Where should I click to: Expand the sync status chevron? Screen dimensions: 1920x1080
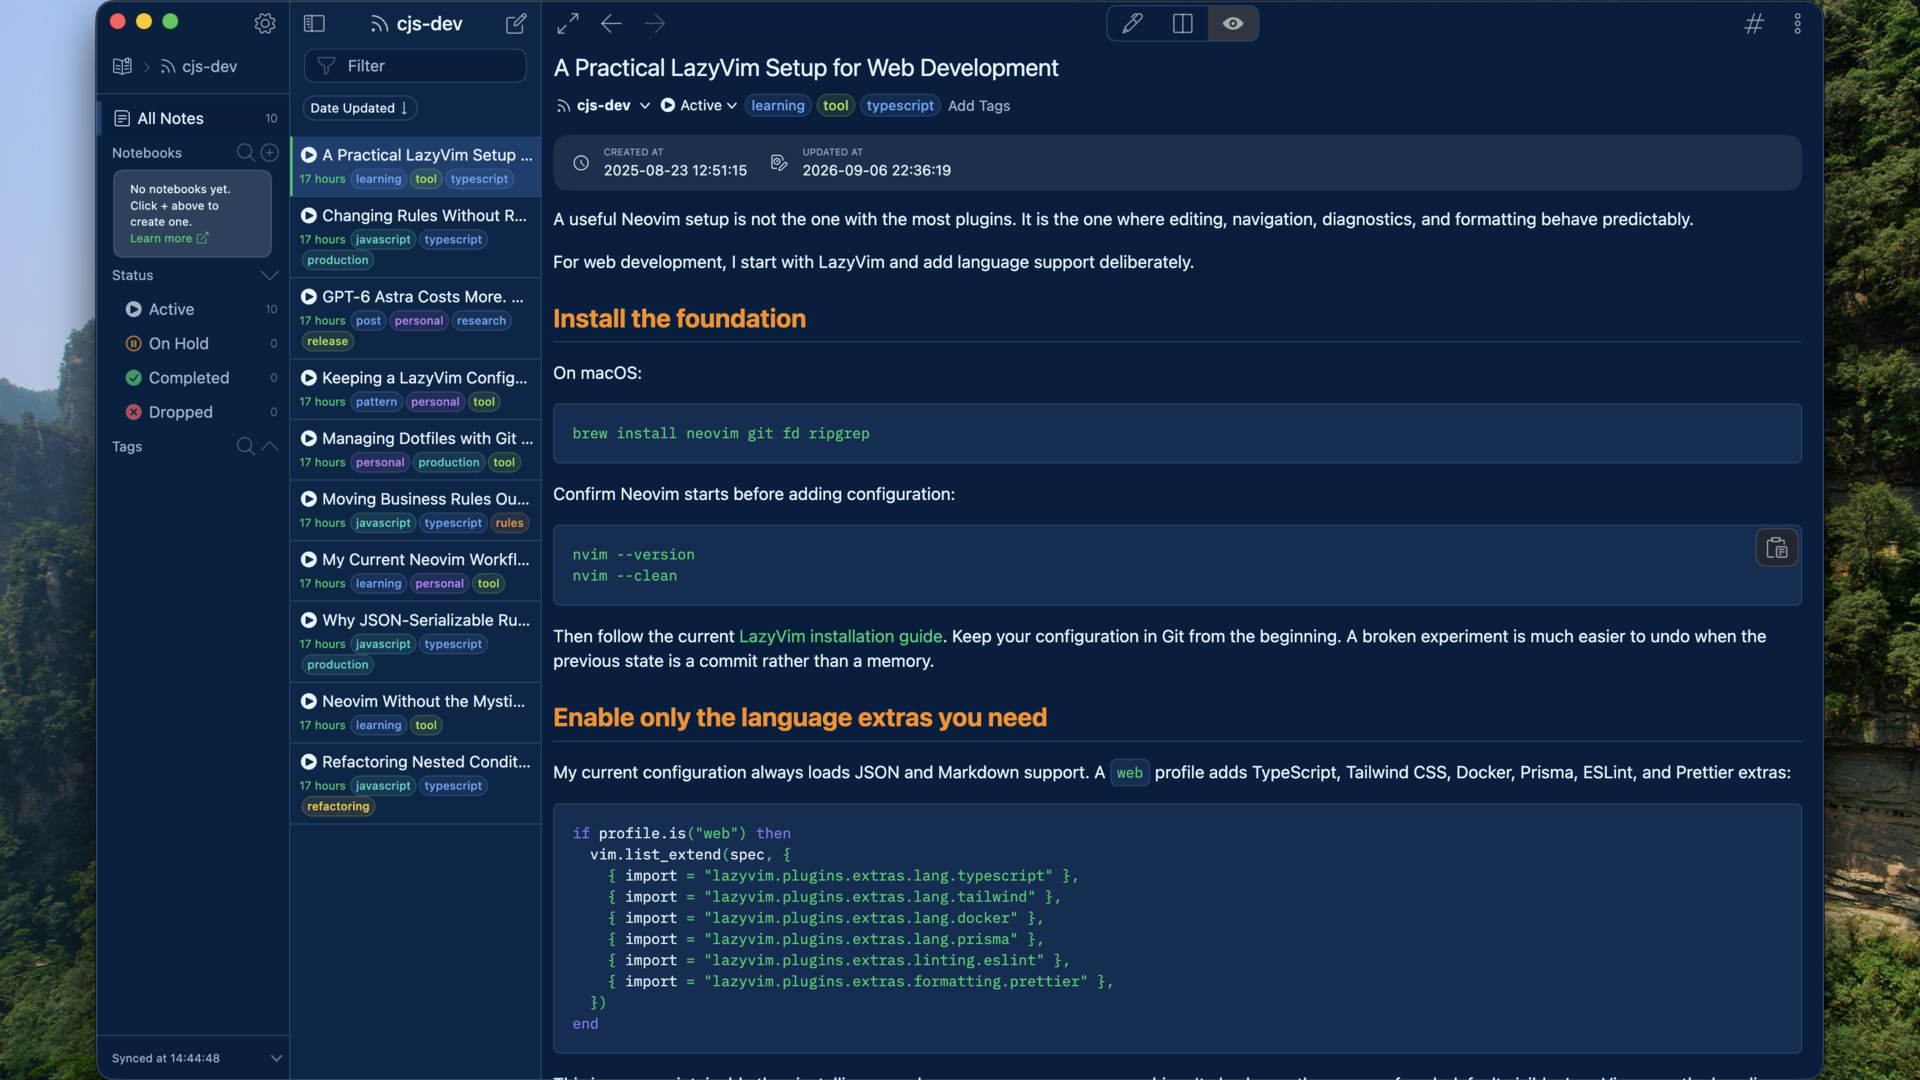click(x=276, y=1058)
